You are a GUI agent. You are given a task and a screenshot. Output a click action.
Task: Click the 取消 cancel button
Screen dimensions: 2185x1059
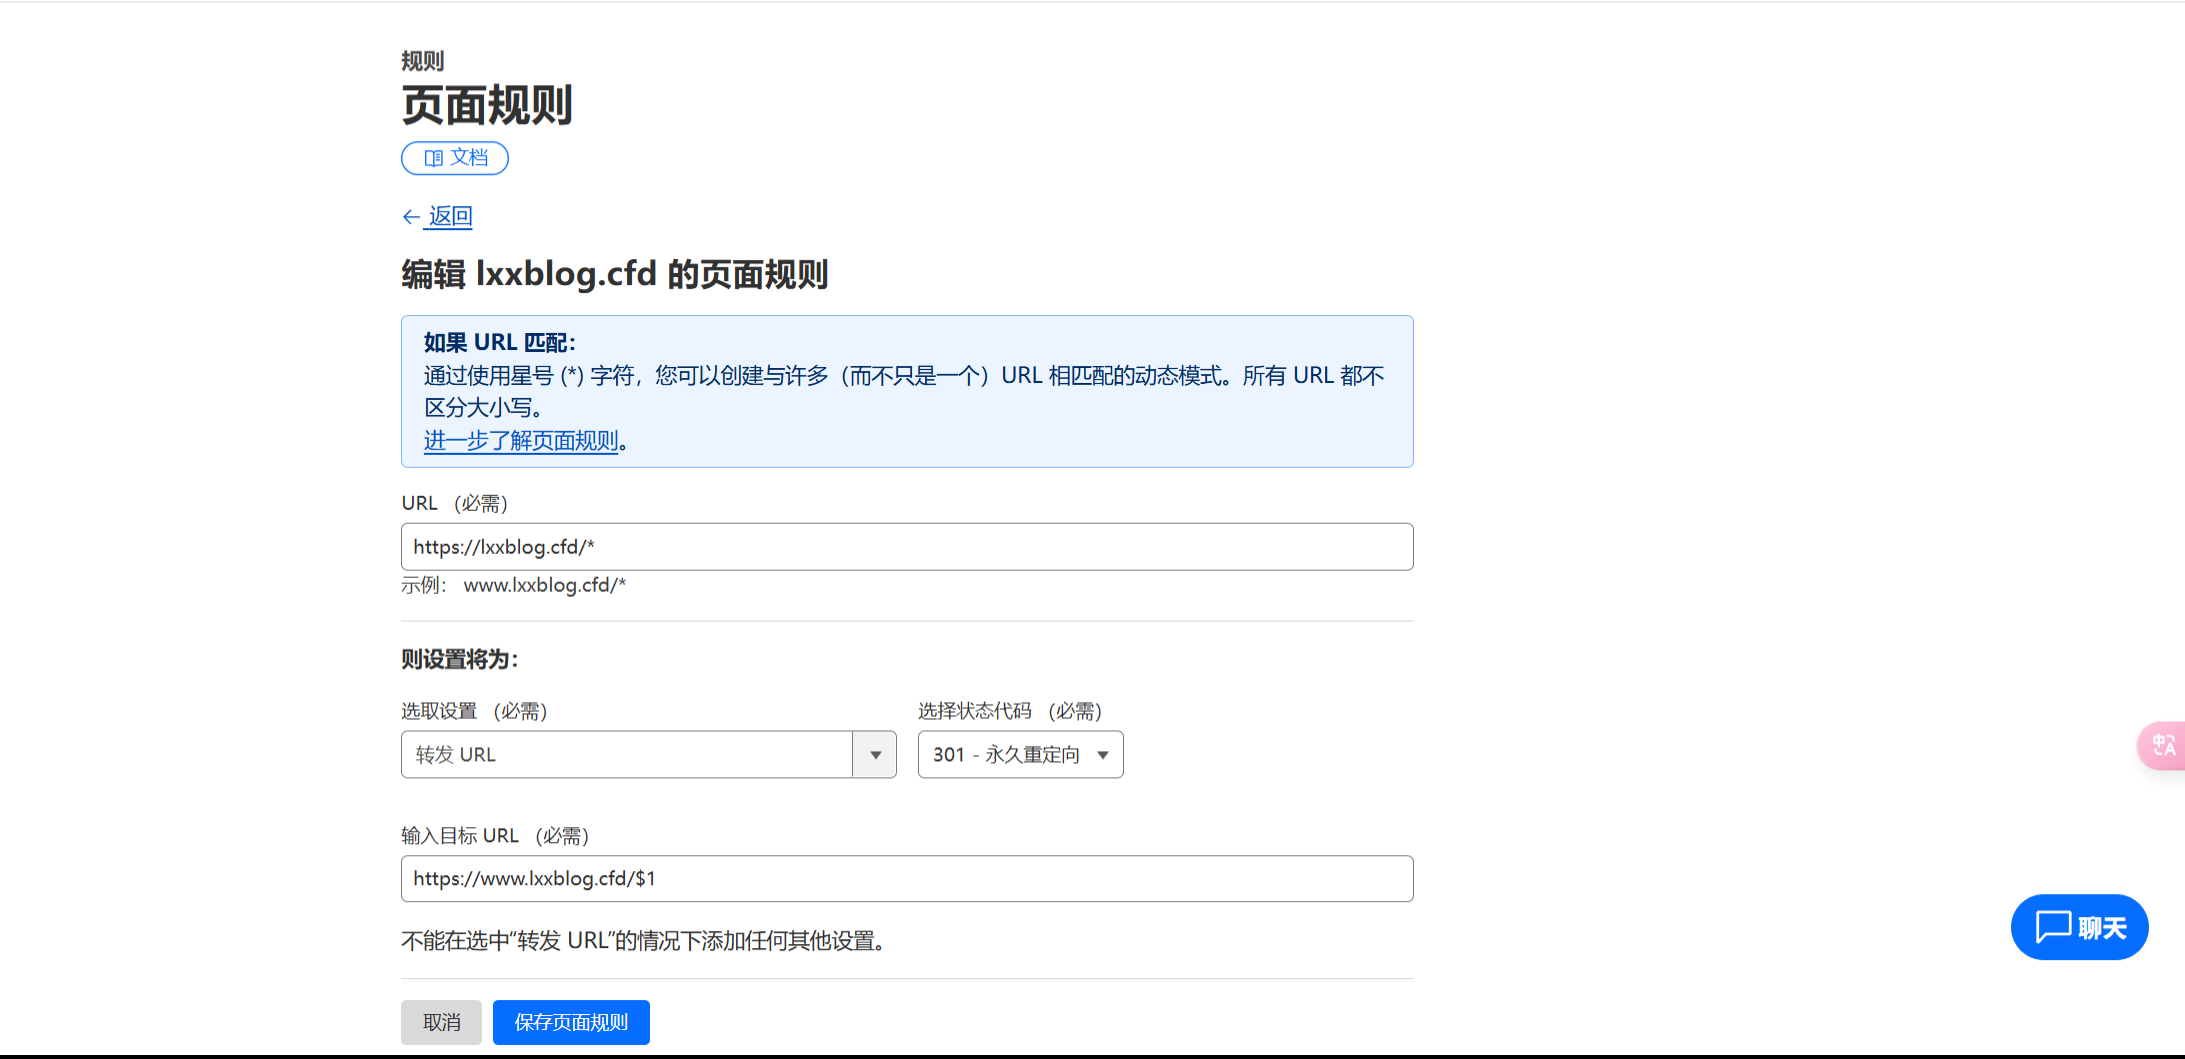pyautogui.click(x=441, y=1022)
